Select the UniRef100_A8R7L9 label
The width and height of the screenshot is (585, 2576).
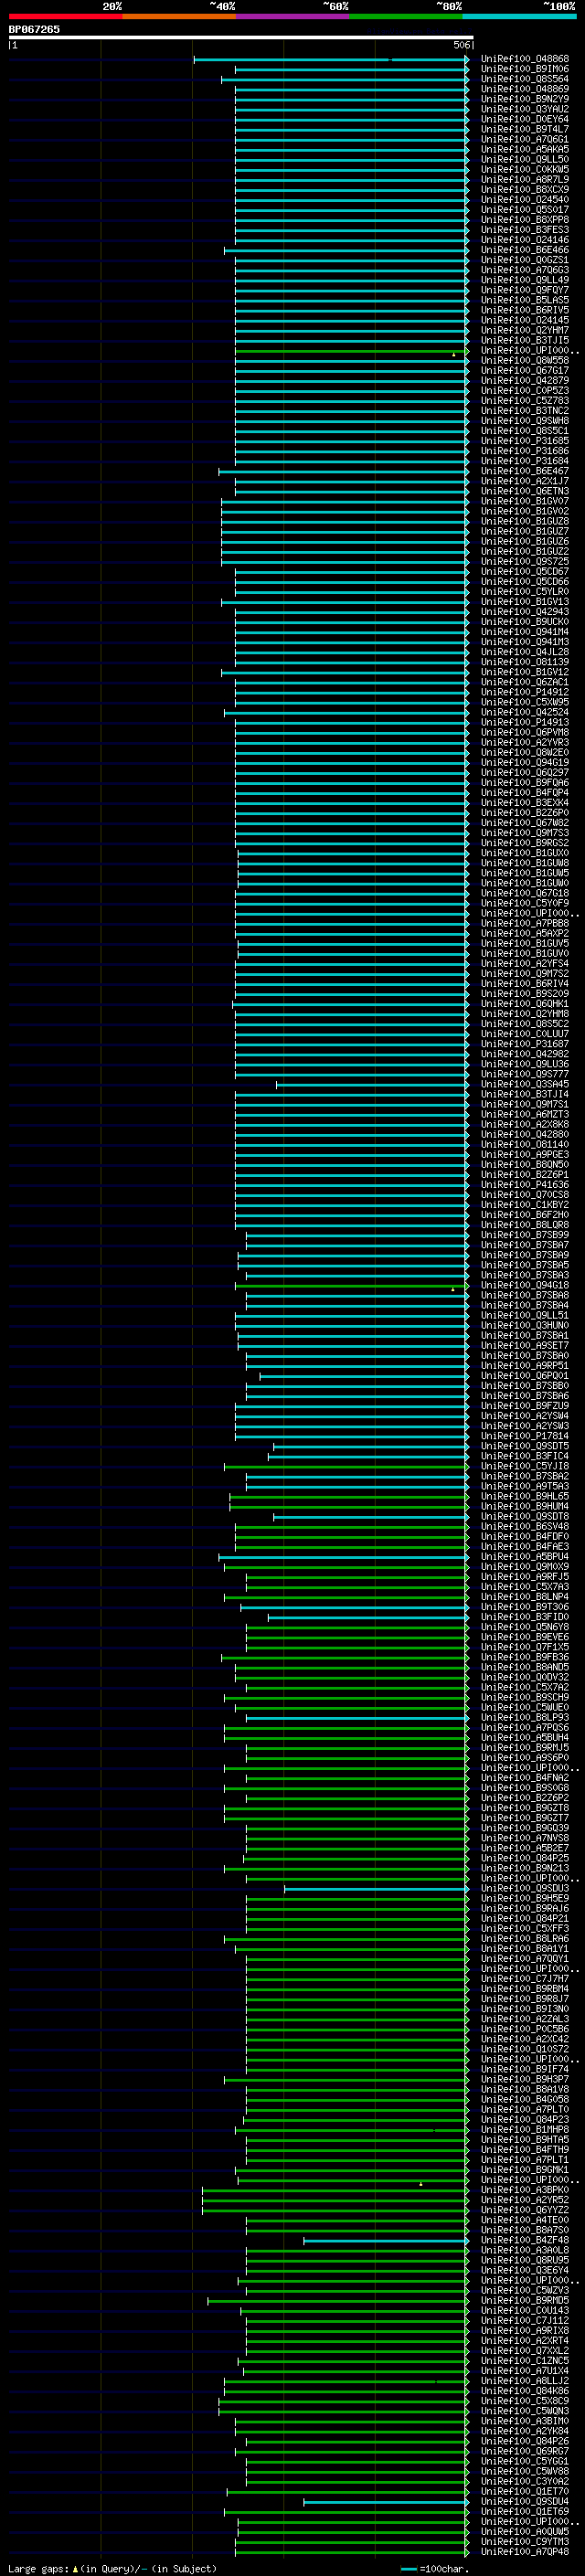525,179
